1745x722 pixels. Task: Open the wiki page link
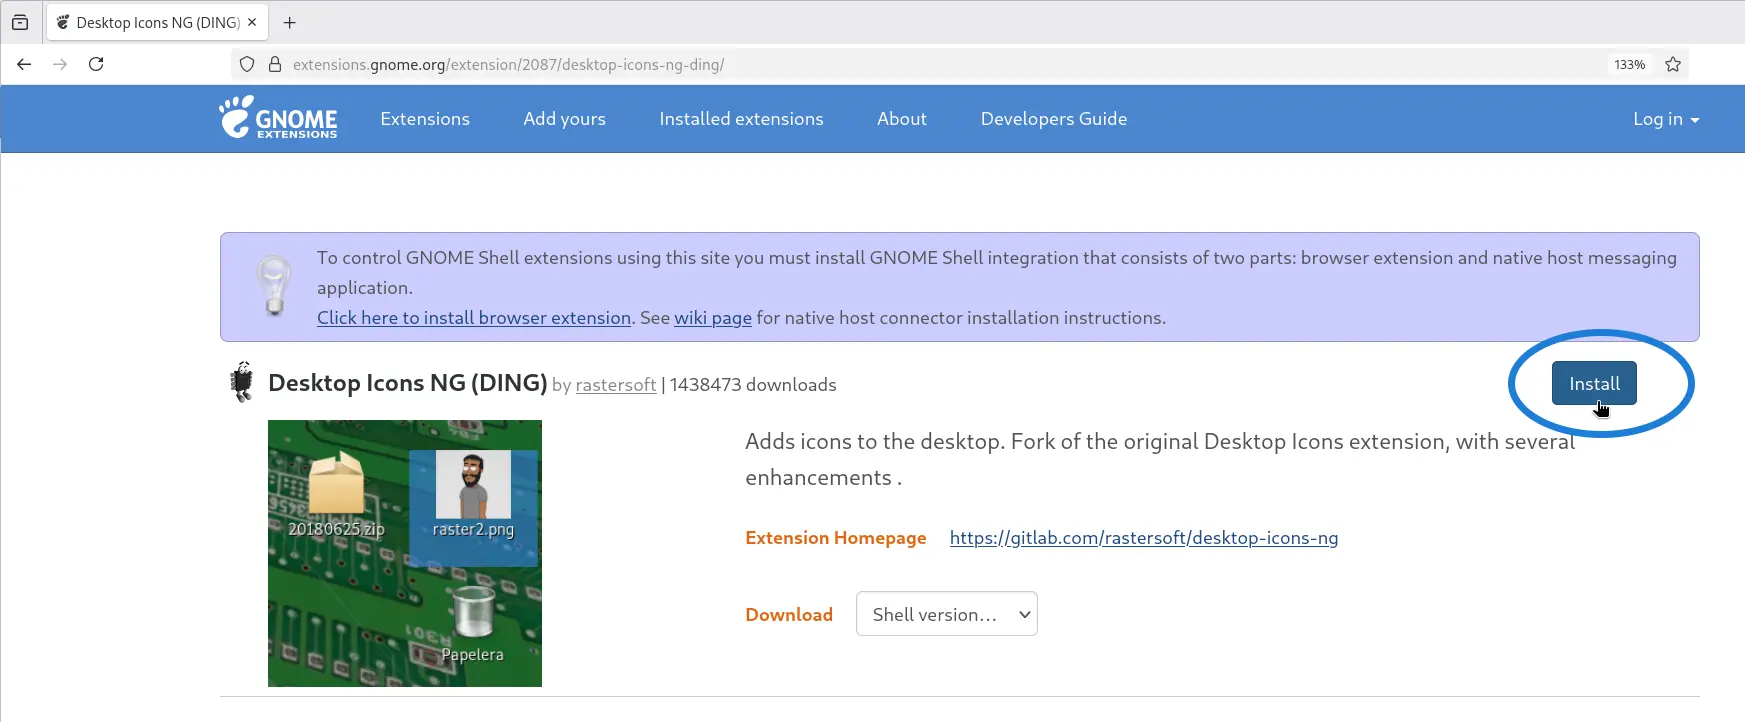tap(713, 318)
